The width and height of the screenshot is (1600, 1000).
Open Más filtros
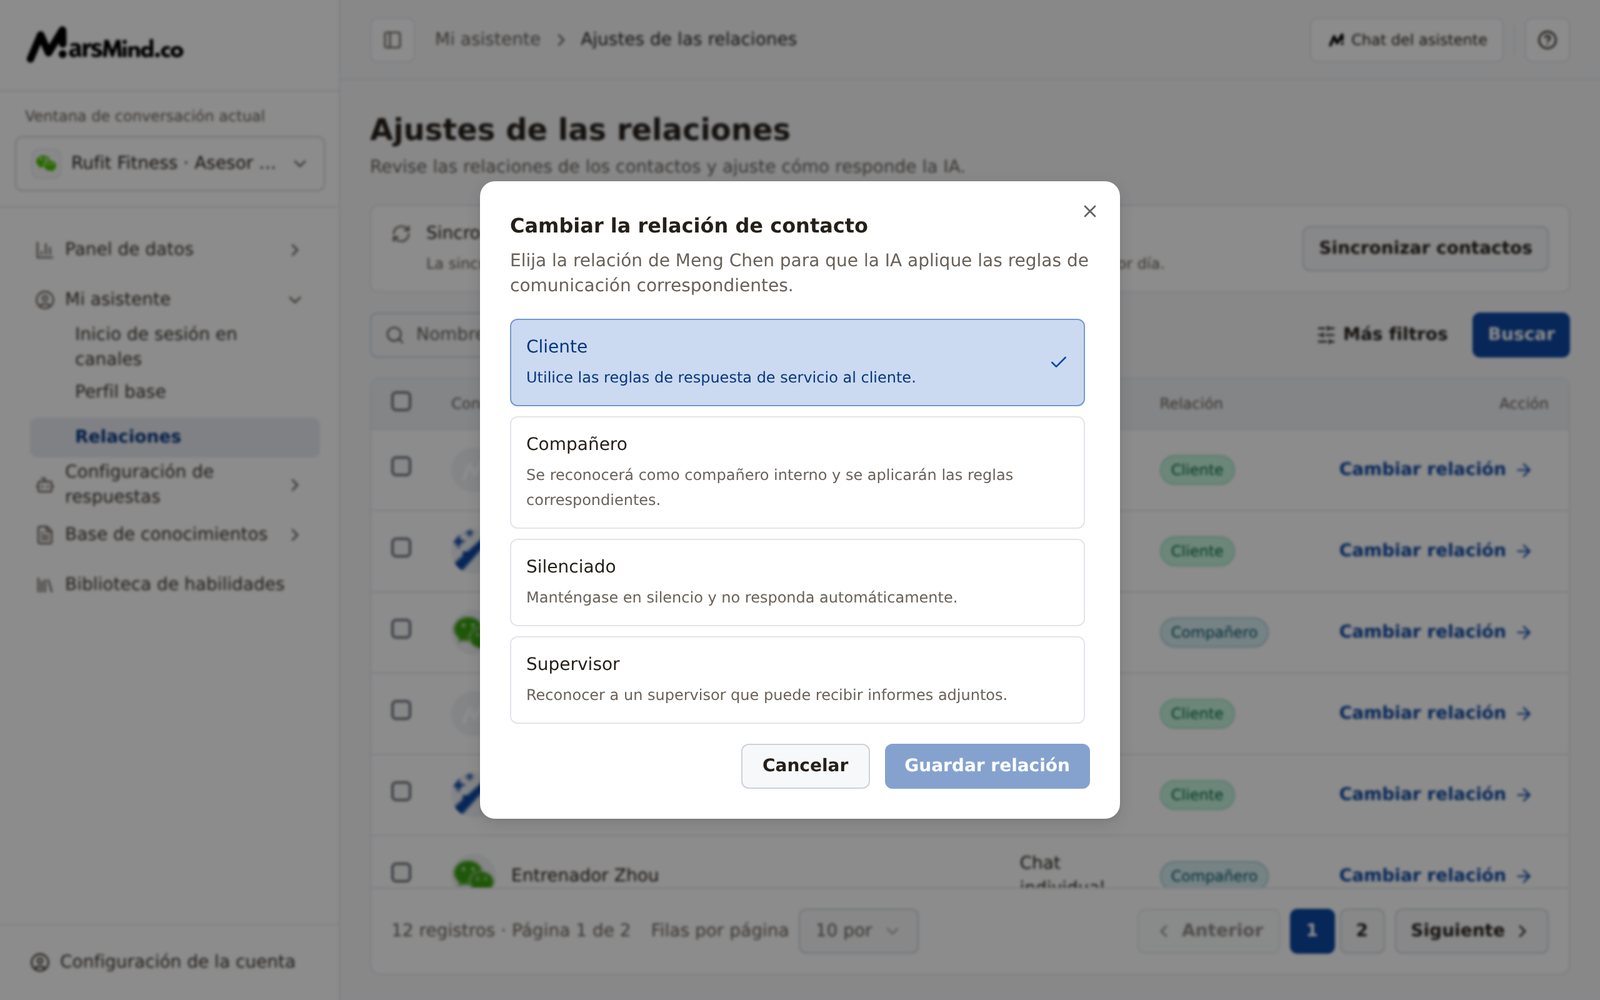[x=1382, y=334]
